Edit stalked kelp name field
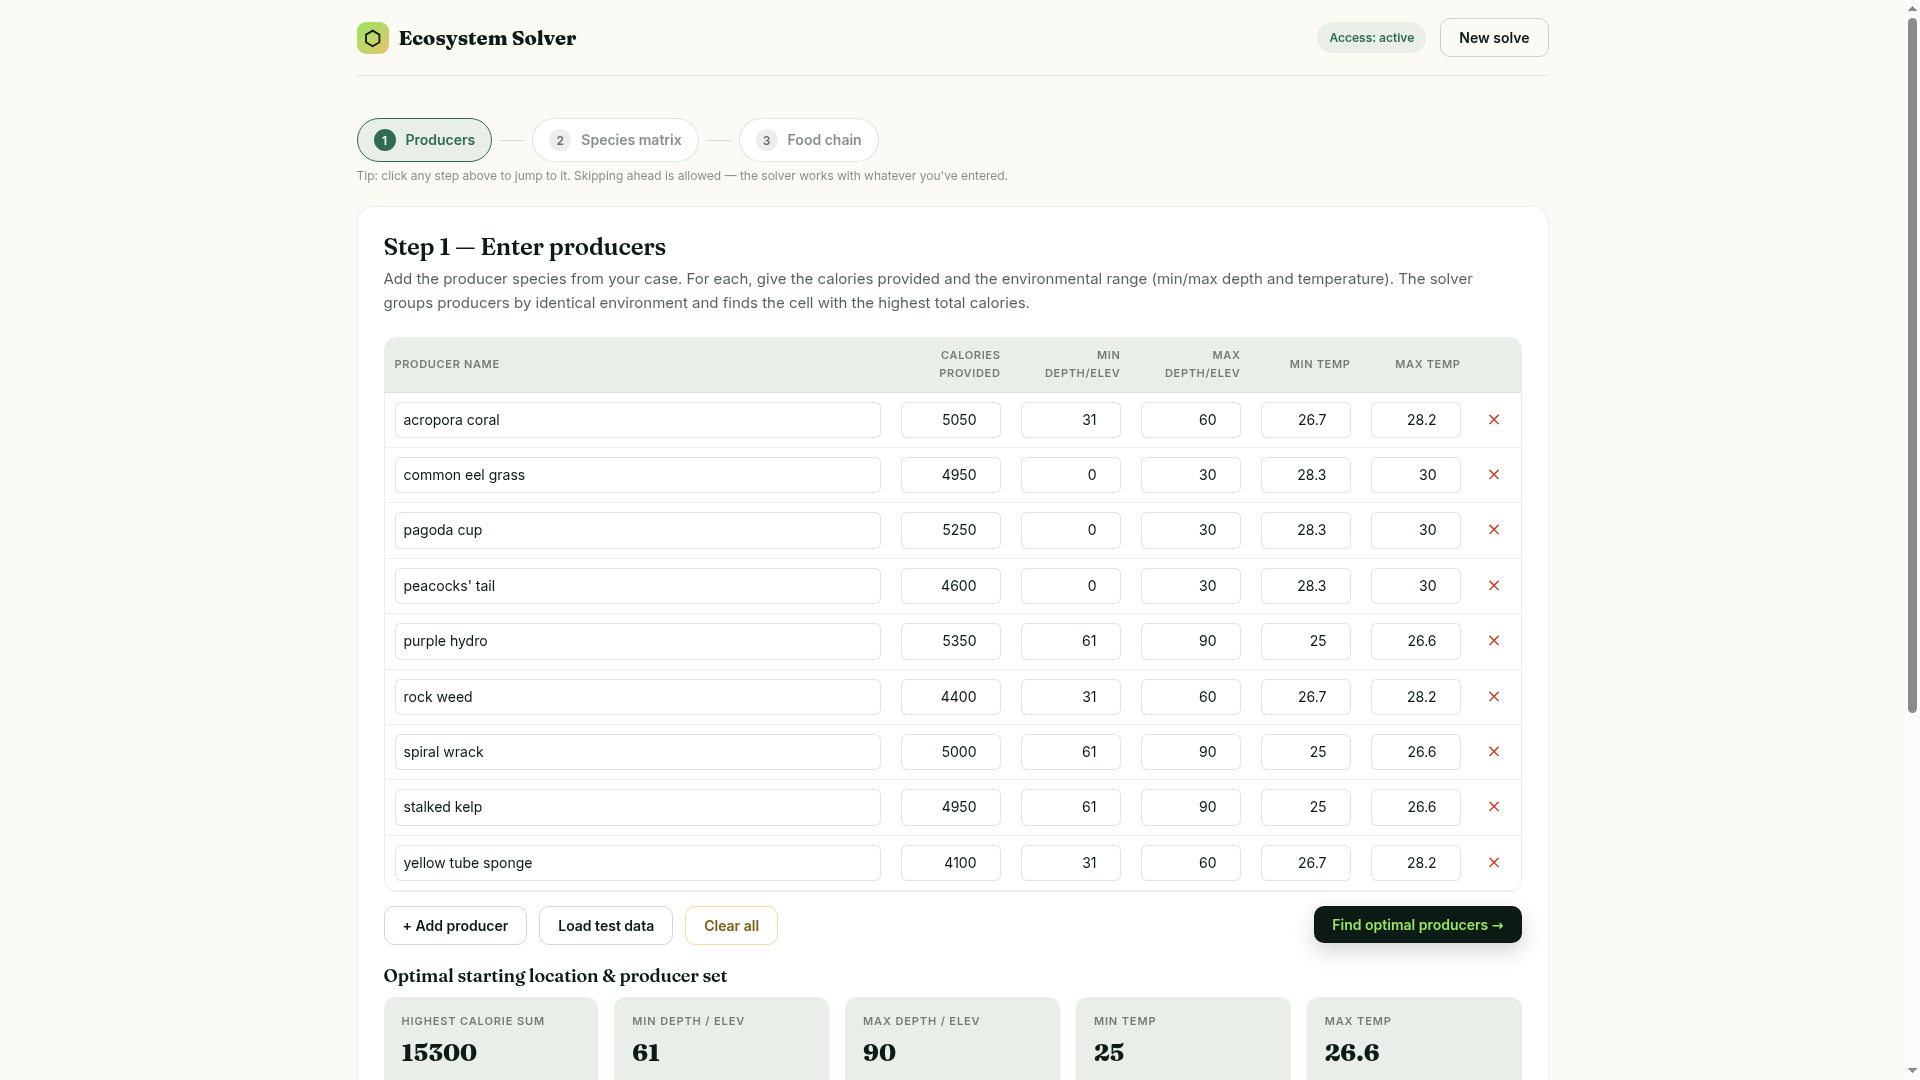1920x1080 pixels. tap(638, 807)
